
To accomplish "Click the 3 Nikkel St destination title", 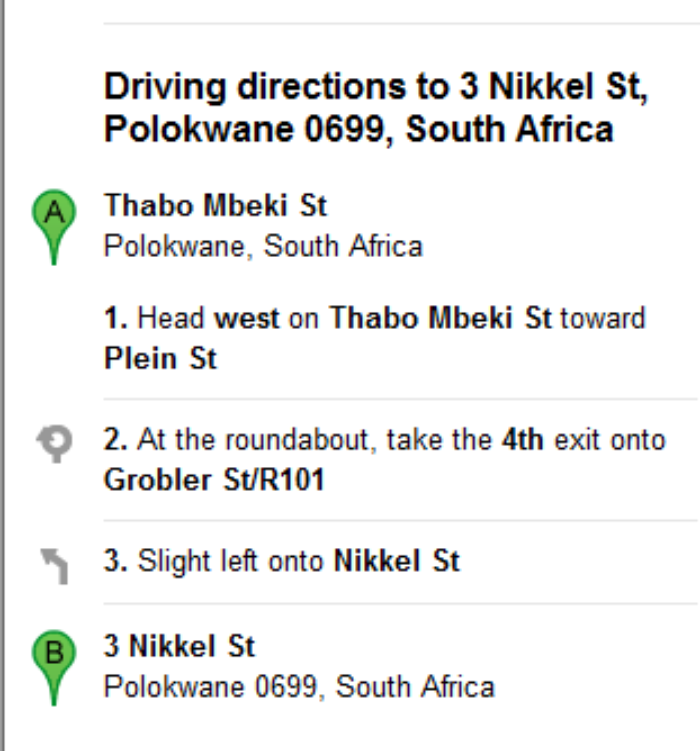I will tap(179, 647).
